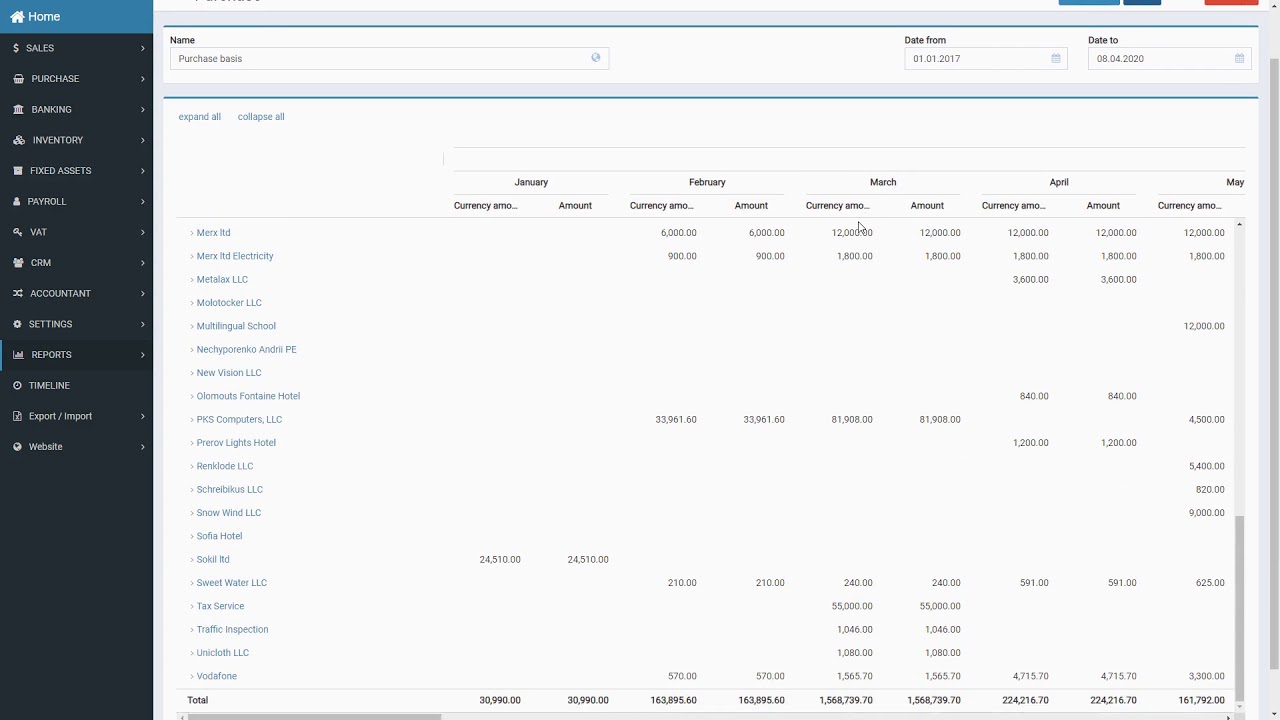Viewport: 1280px width, 720px height.
Task: Click the icon beside VAT
Action: 18,232
